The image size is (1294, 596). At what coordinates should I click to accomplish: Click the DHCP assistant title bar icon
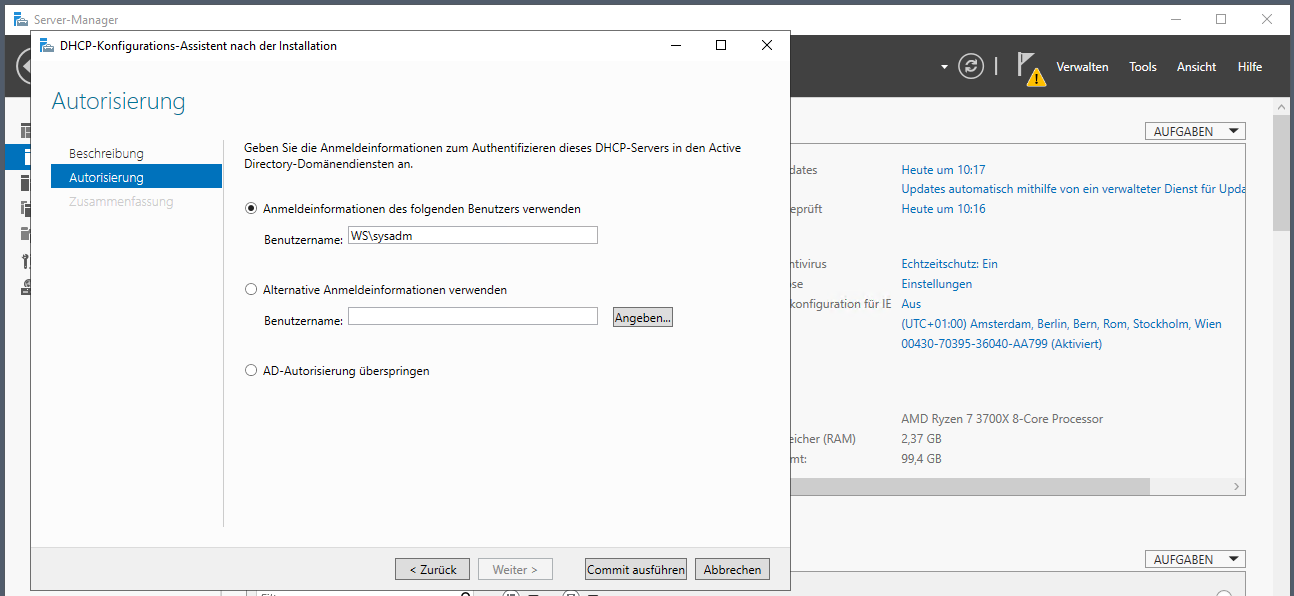pyautogui.click(x=46, y=45)
